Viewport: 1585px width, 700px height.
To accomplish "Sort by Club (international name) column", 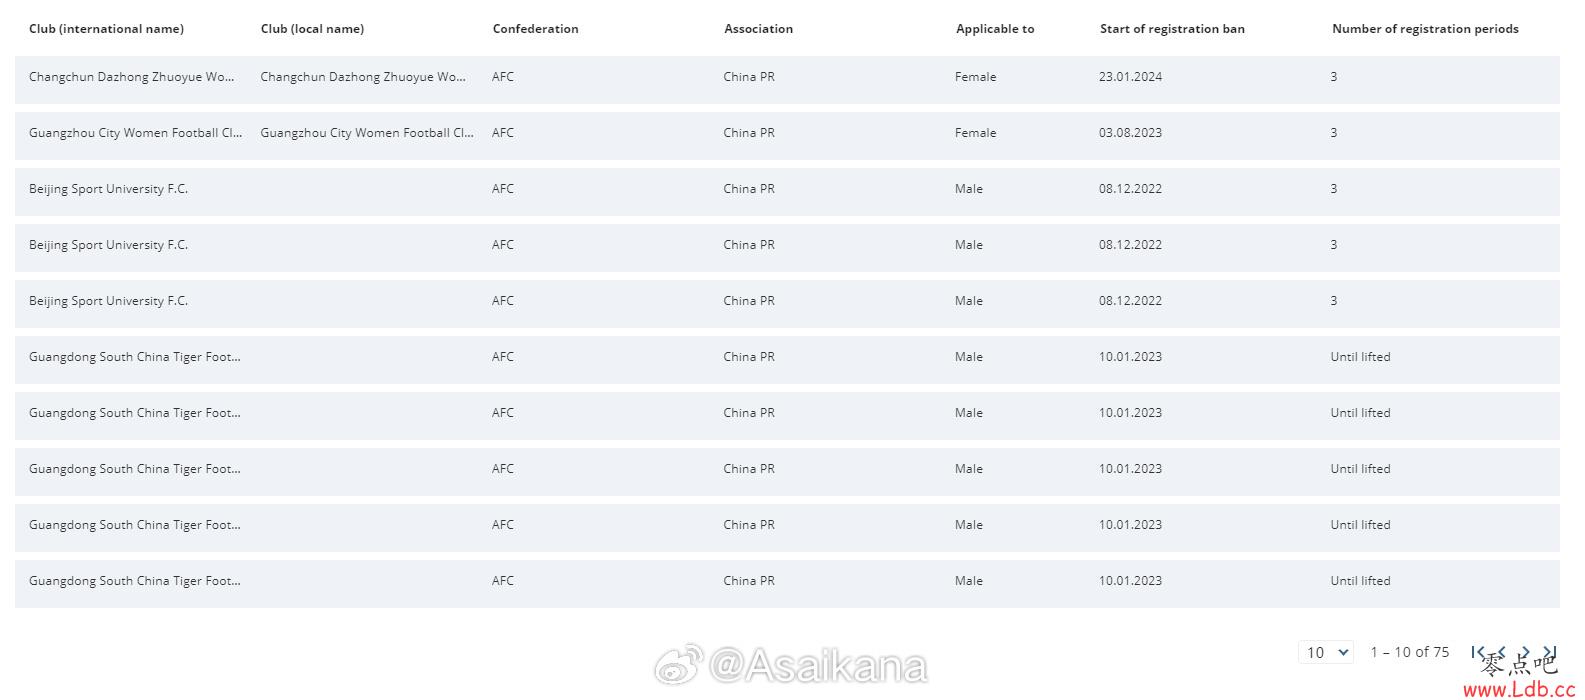I will [106, 29].
